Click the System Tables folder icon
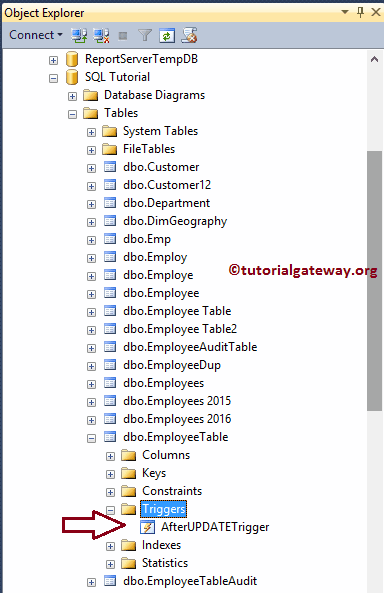Screen dimensions: 384x593 tap(110, 131)
